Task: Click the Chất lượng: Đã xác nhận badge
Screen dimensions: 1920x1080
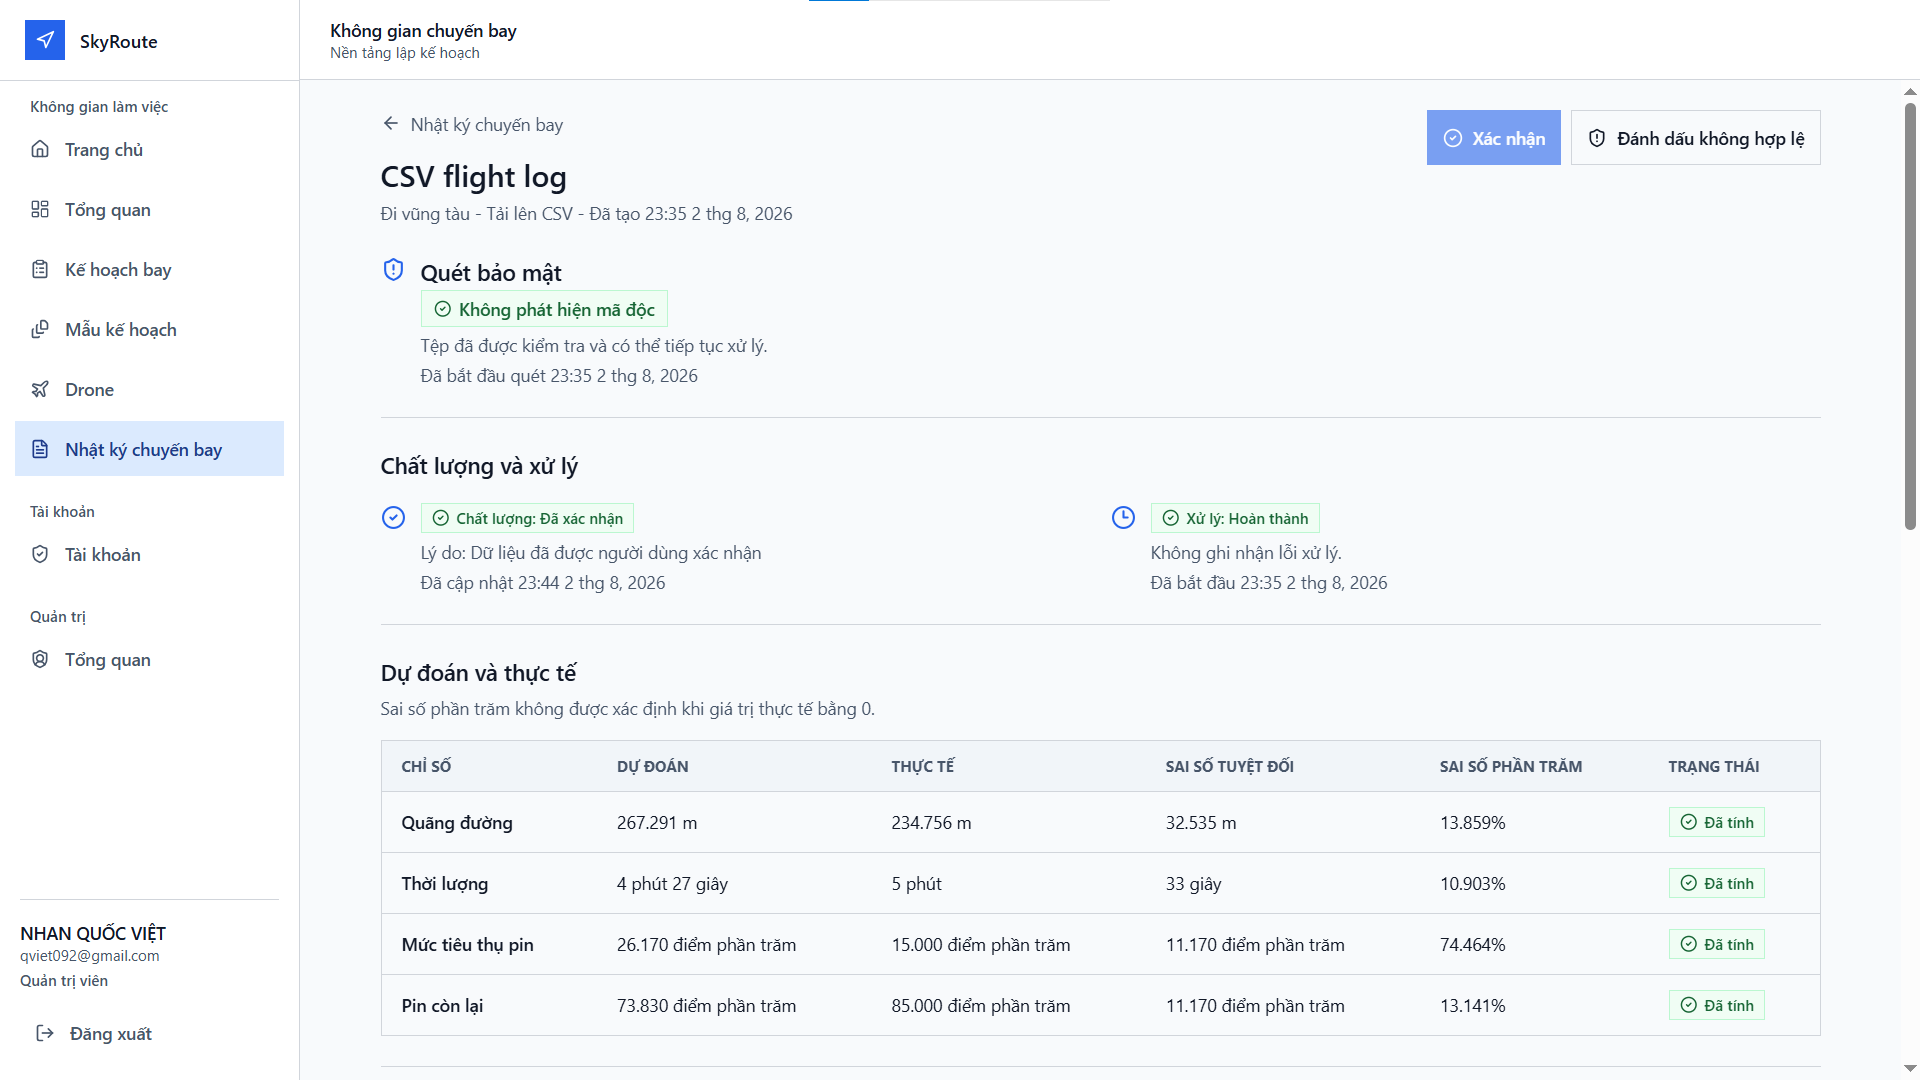Action: [x=527, y=518]
